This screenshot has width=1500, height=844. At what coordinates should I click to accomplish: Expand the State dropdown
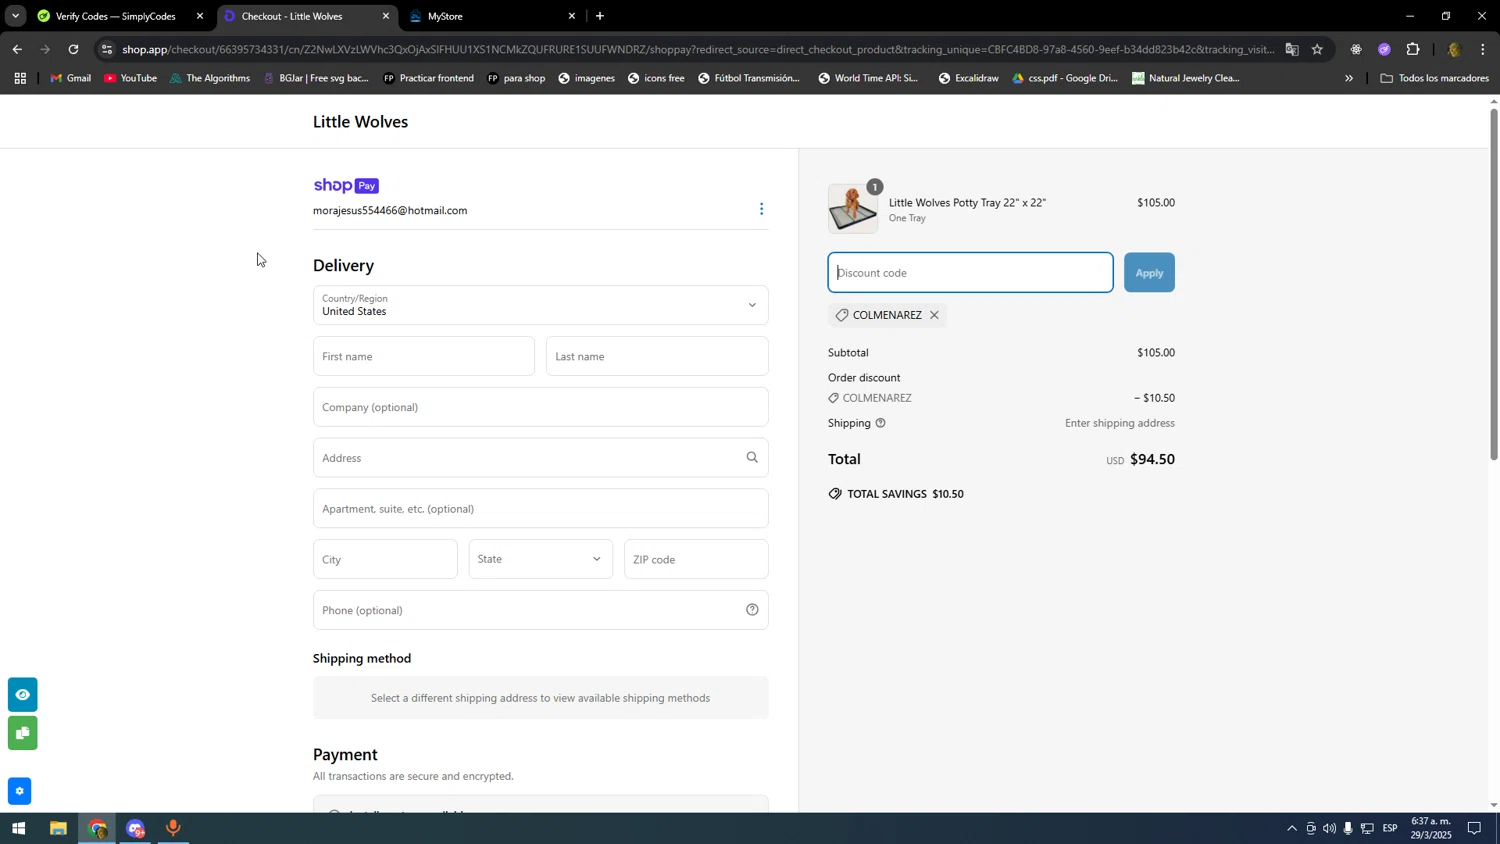point(540,559)
